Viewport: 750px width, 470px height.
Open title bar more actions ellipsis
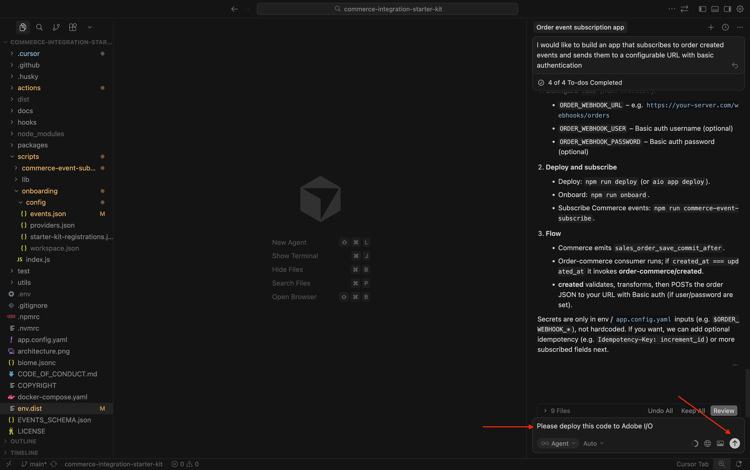pyautogui.click(x=672, y=9)
